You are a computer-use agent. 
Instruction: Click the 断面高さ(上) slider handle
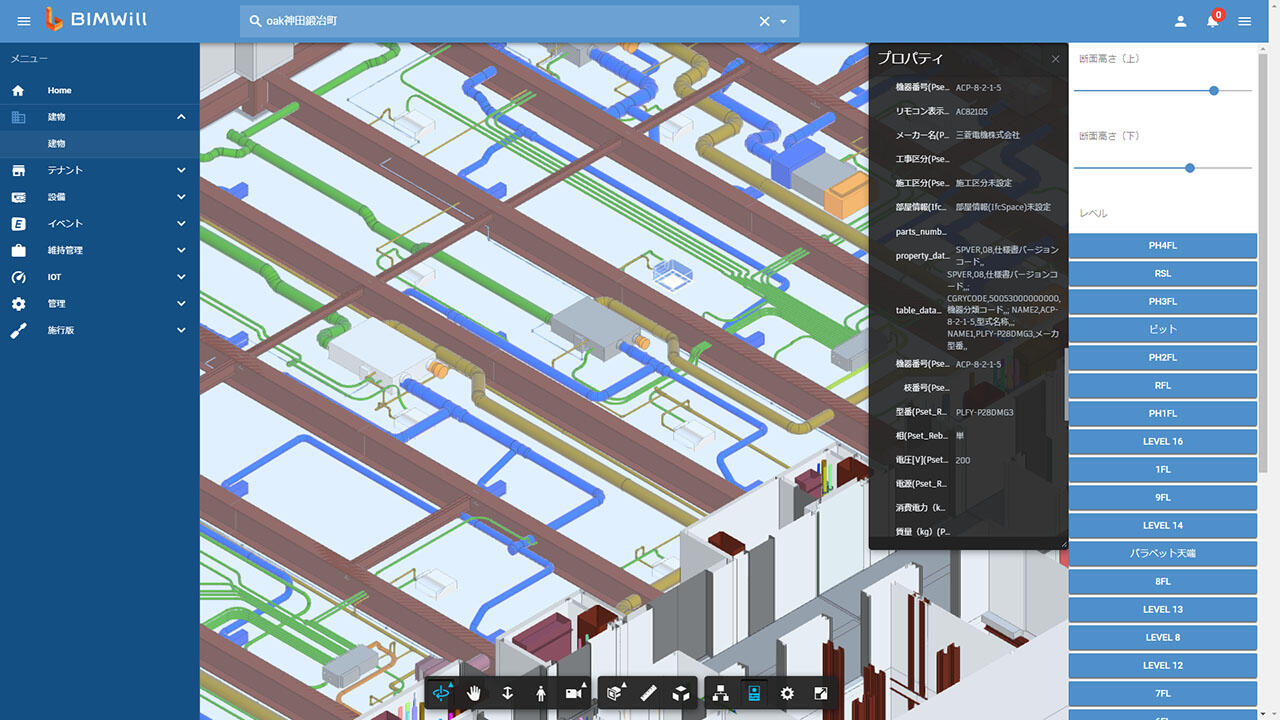(x=1214, y=90)
